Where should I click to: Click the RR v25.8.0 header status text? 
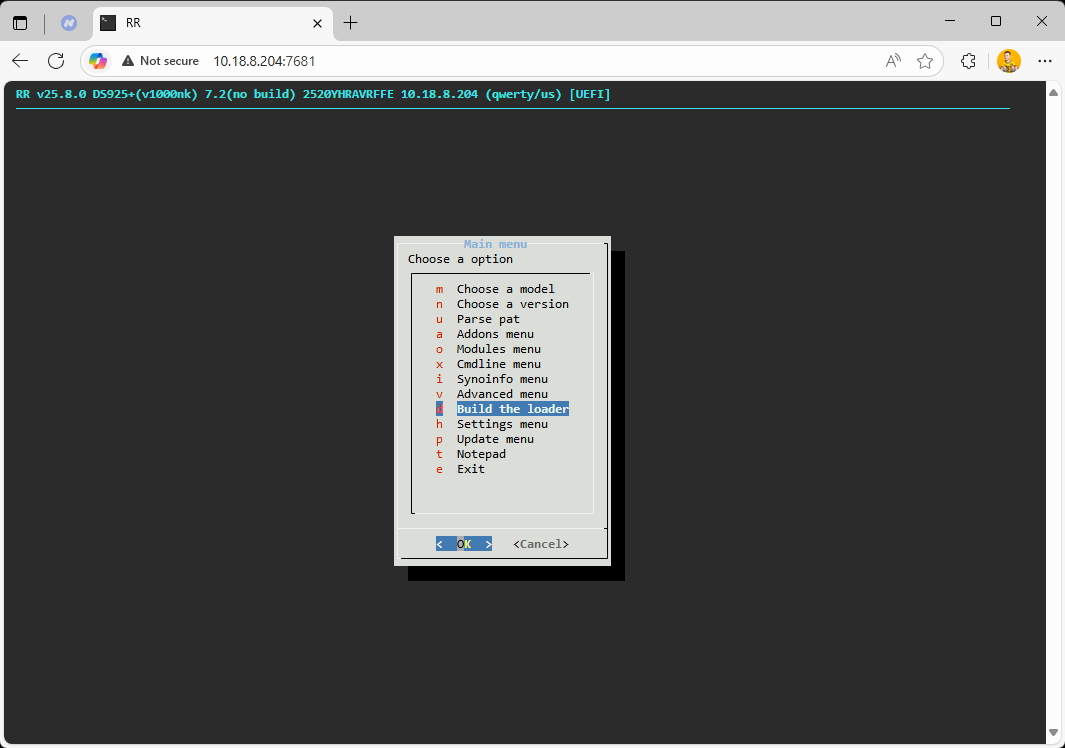coord(313,94)
